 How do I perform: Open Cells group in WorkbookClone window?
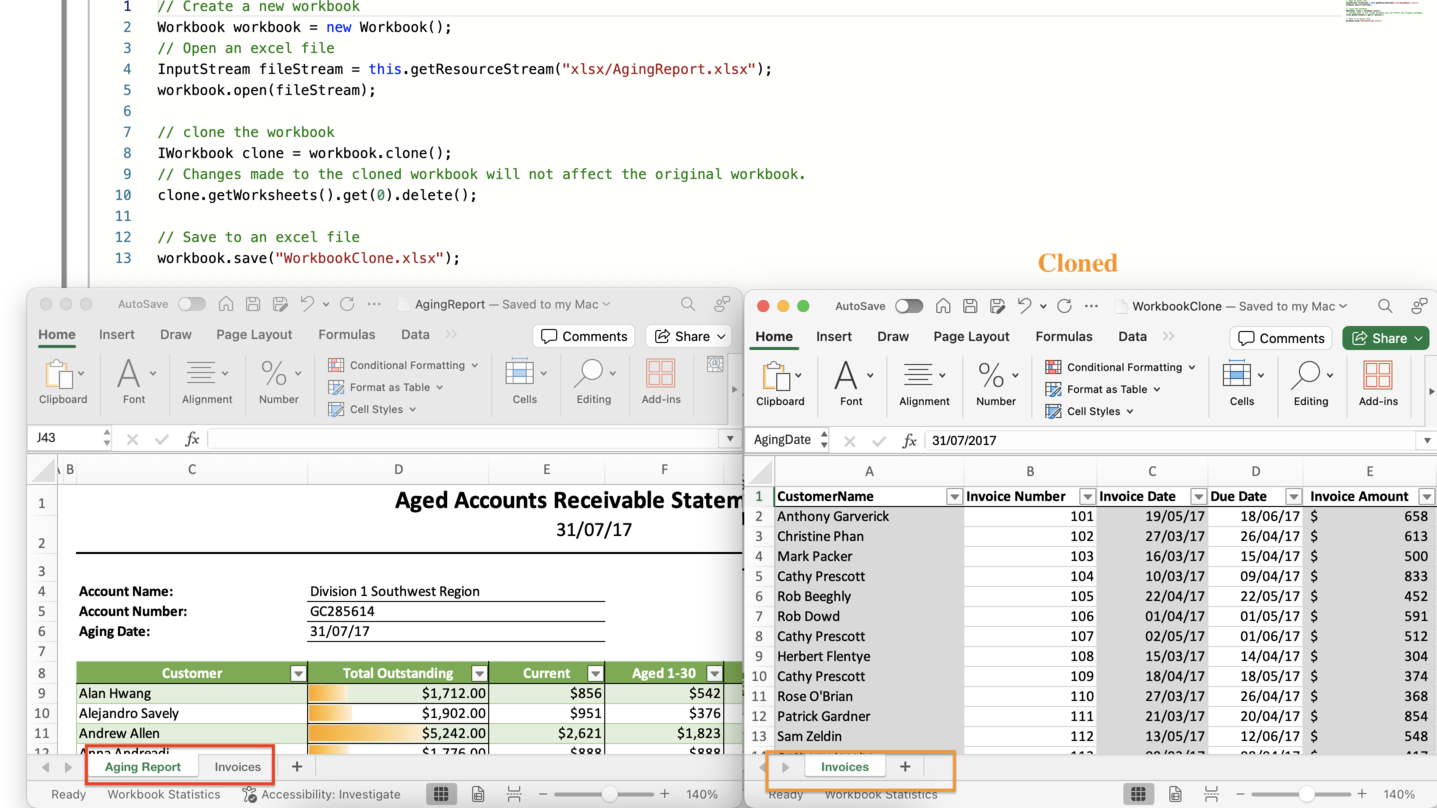[1241, 385]
